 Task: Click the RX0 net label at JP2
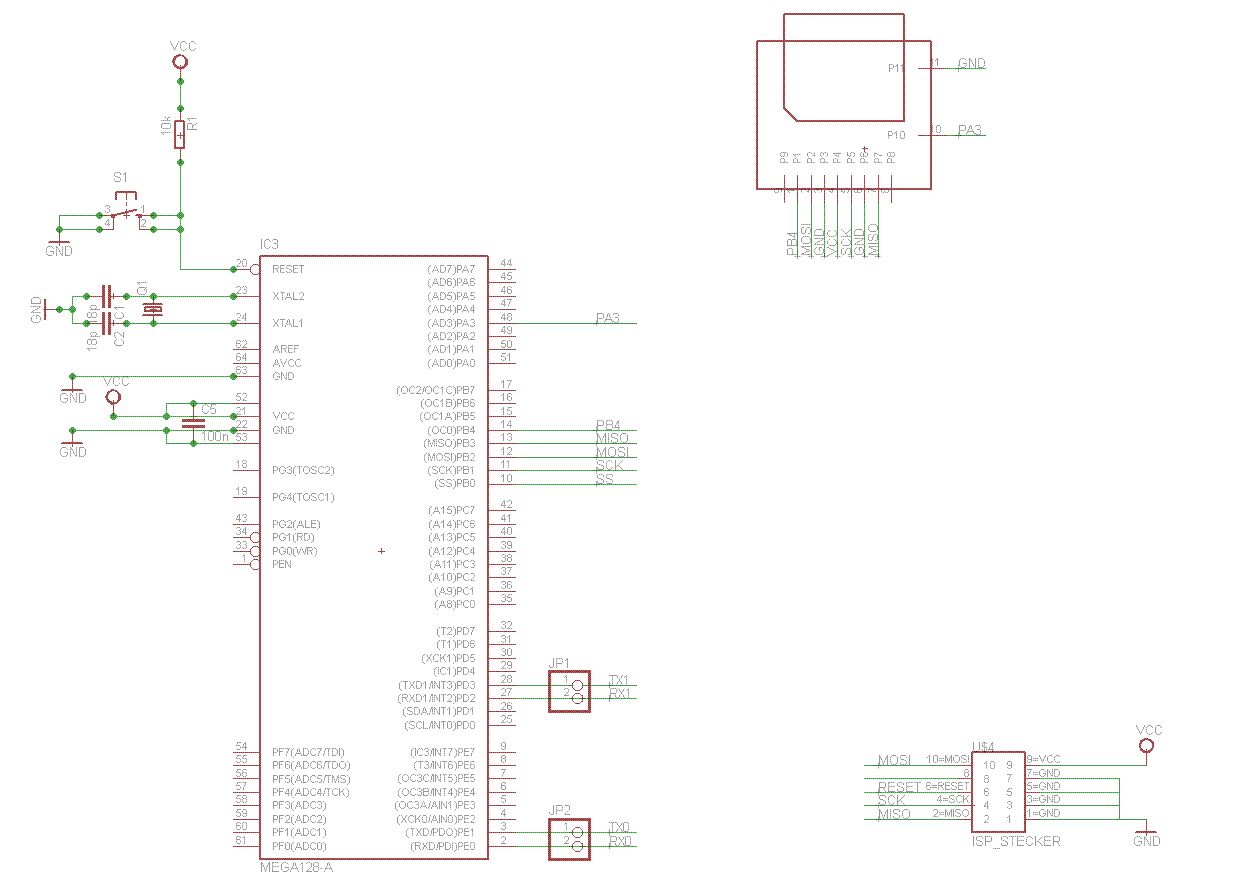click(620, 841)
